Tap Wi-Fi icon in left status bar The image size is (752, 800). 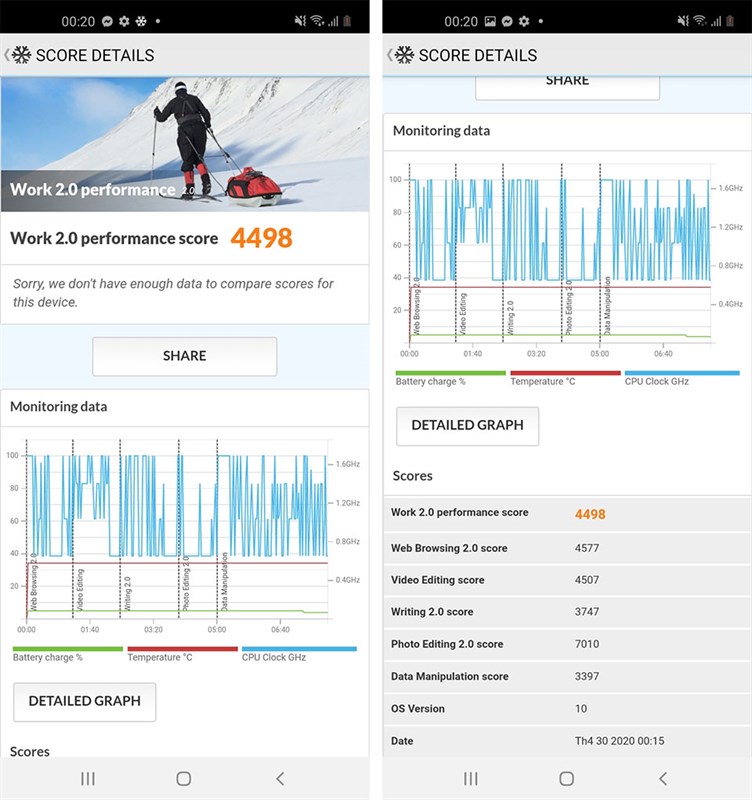(317, 21)
